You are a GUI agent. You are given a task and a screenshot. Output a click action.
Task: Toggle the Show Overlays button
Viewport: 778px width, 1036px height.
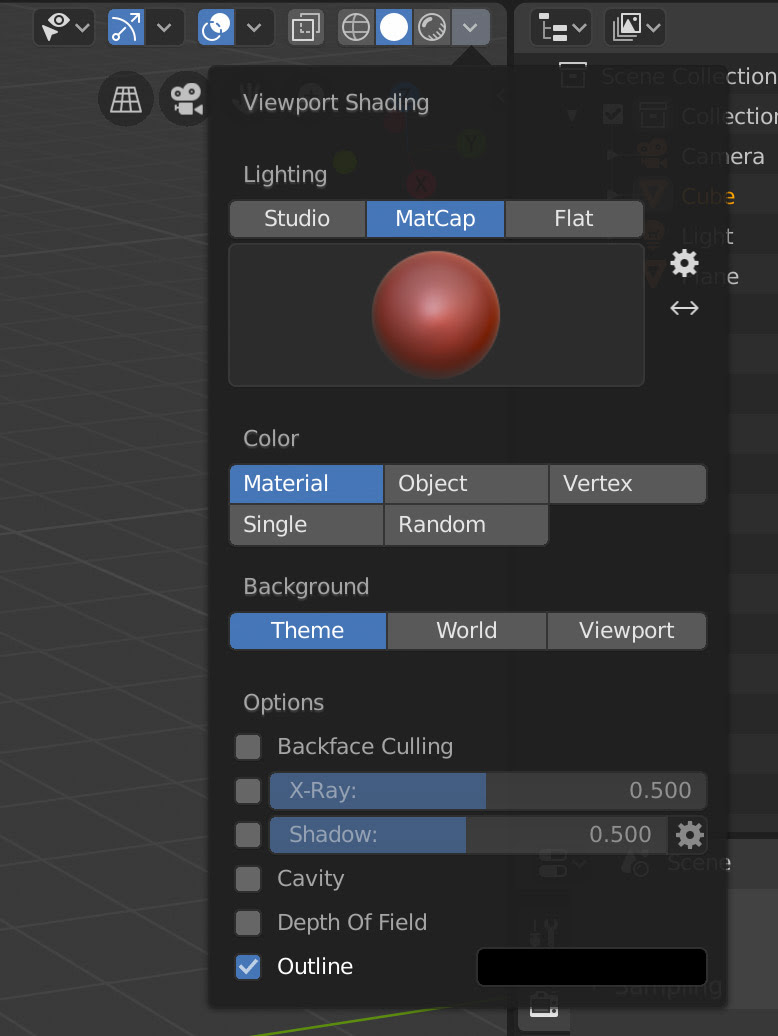click(x=216, y=27)
